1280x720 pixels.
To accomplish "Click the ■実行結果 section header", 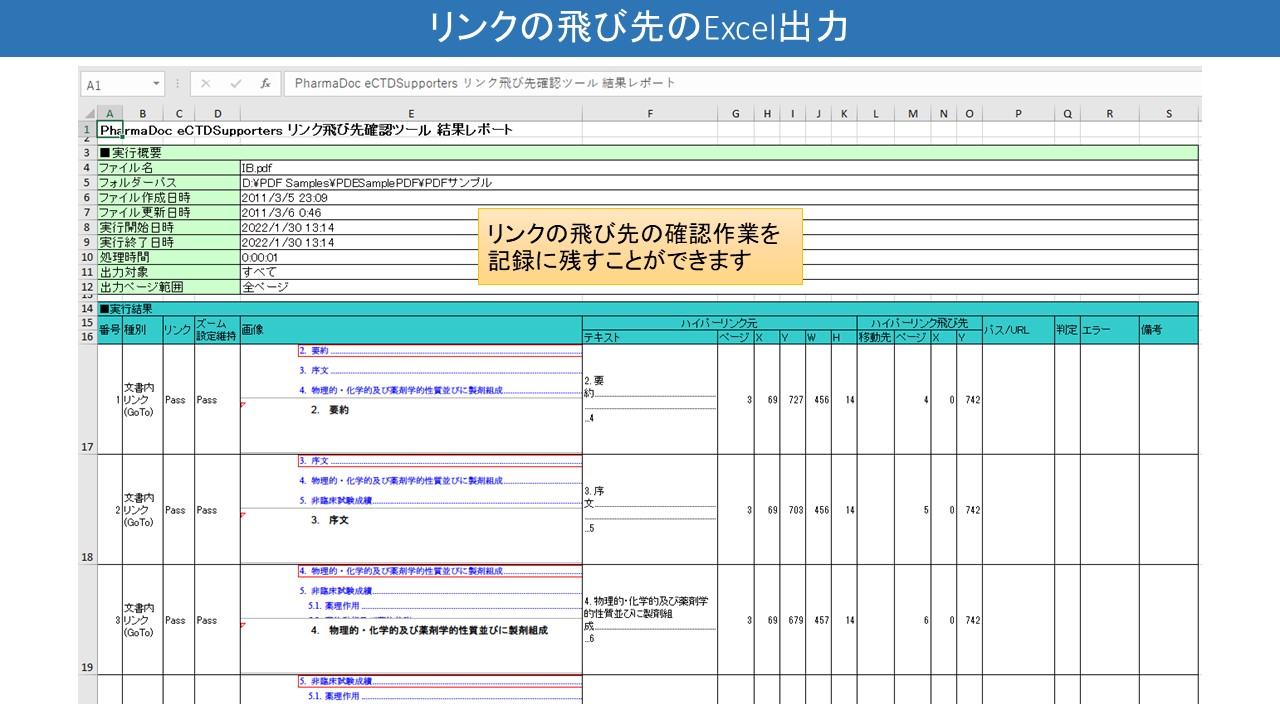I will pos(647,309).
